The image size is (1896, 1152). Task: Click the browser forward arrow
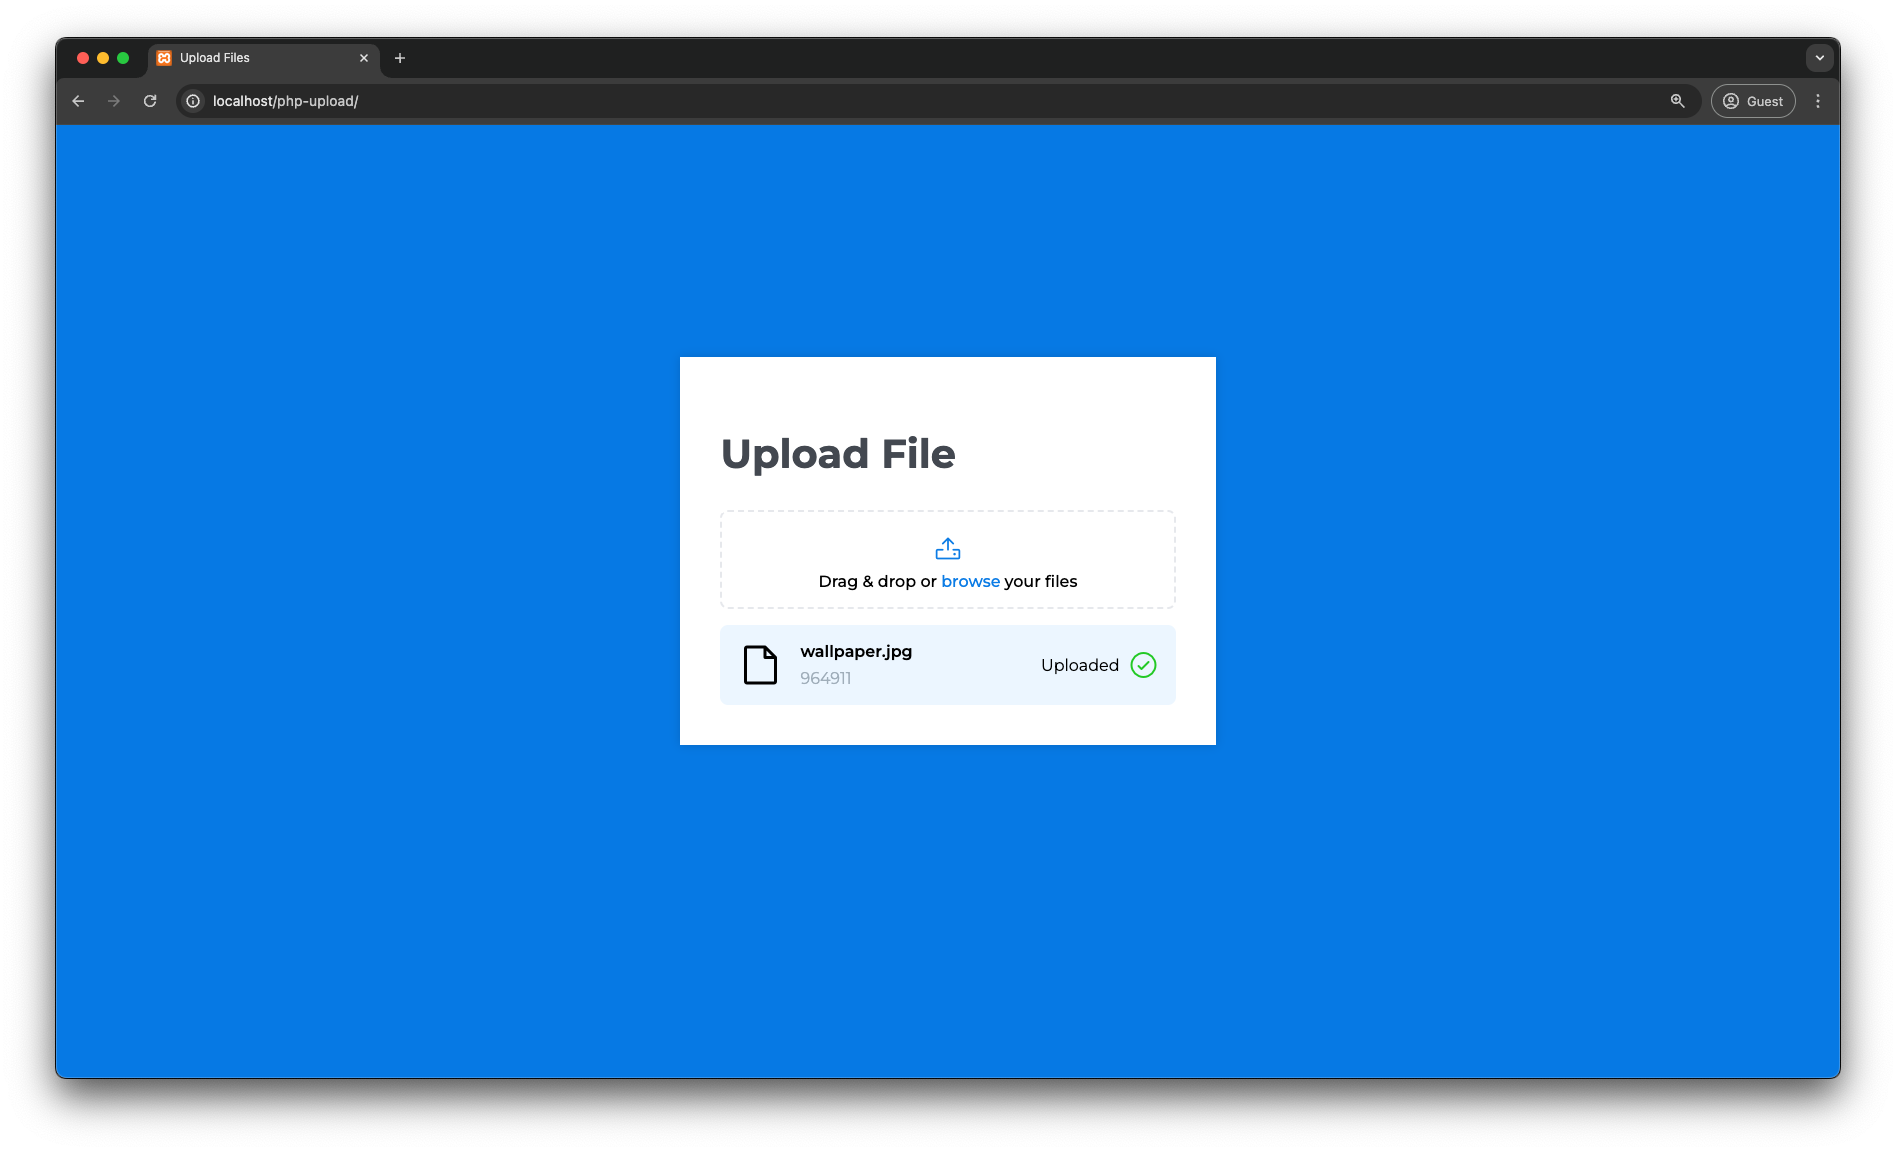click(114, 101)
